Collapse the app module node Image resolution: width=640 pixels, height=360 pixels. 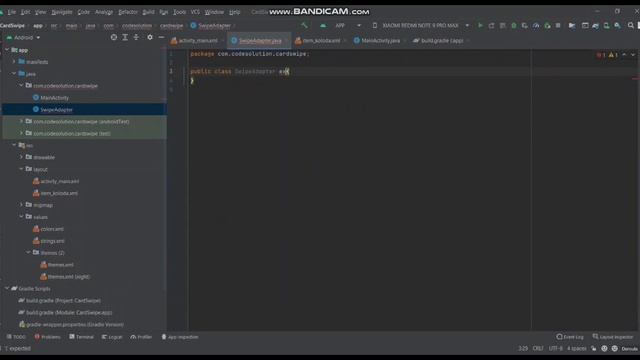pos(7,50)
